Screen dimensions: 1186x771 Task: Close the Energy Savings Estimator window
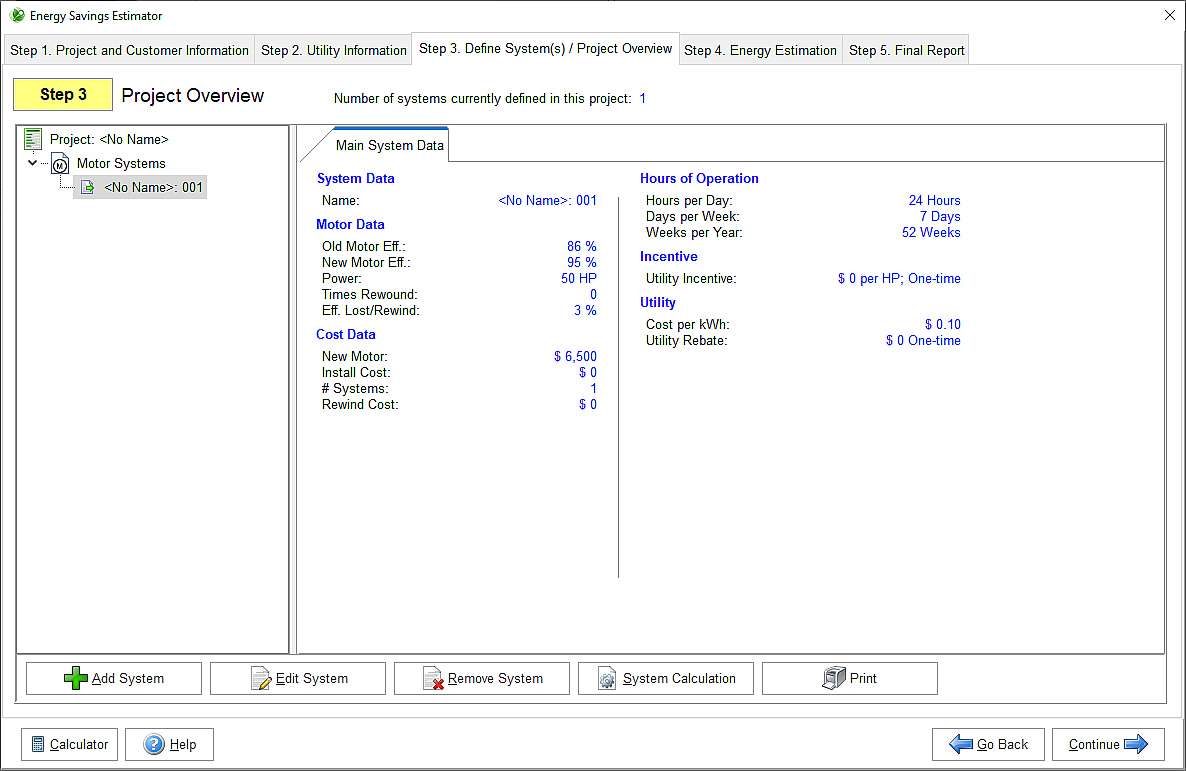(1170, 15)
